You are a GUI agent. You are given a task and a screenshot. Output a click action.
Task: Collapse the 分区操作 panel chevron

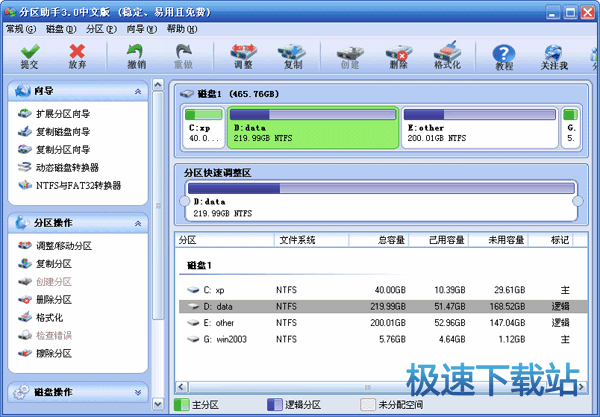pos(138,223)
